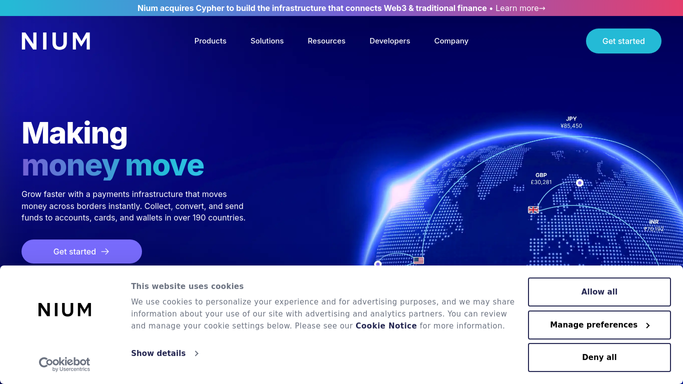Click the purple Get started hero button
The width and height of the screenshot is (683, 384).
point(81,252)
